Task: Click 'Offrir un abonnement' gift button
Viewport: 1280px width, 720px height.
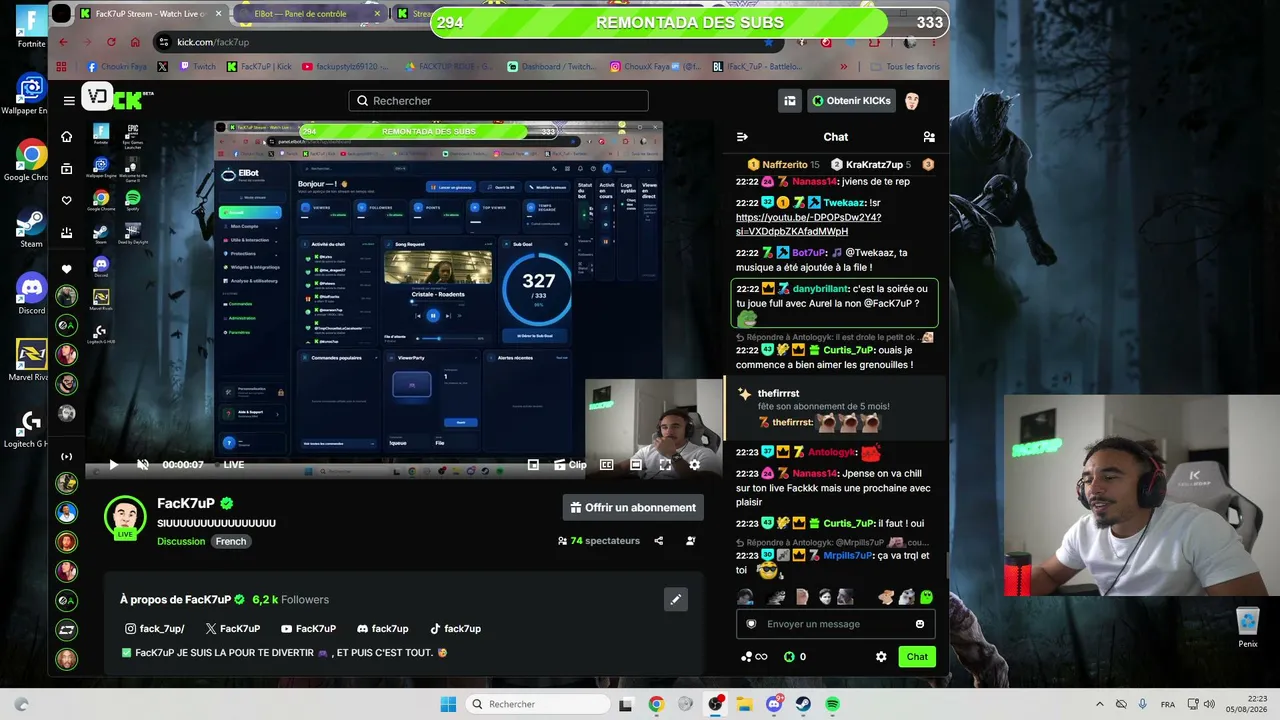Action: (x=633, y=508)
